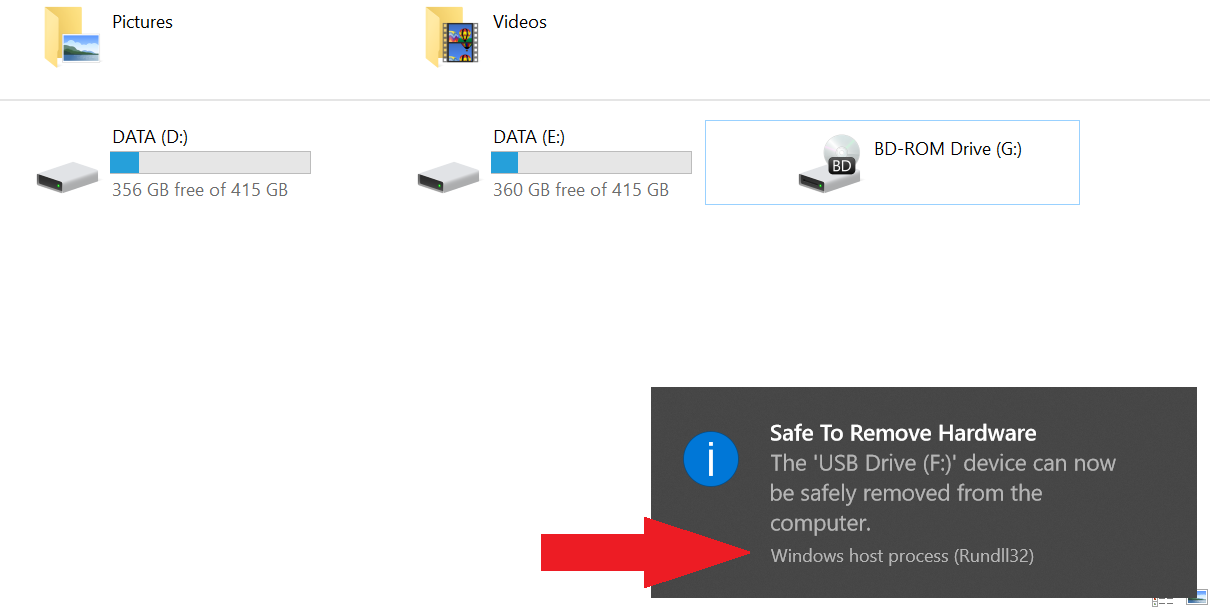The height and width of the screenshot is (614, 1219).
Task: Click the Pictures folder name
Action: click(142, 22)
